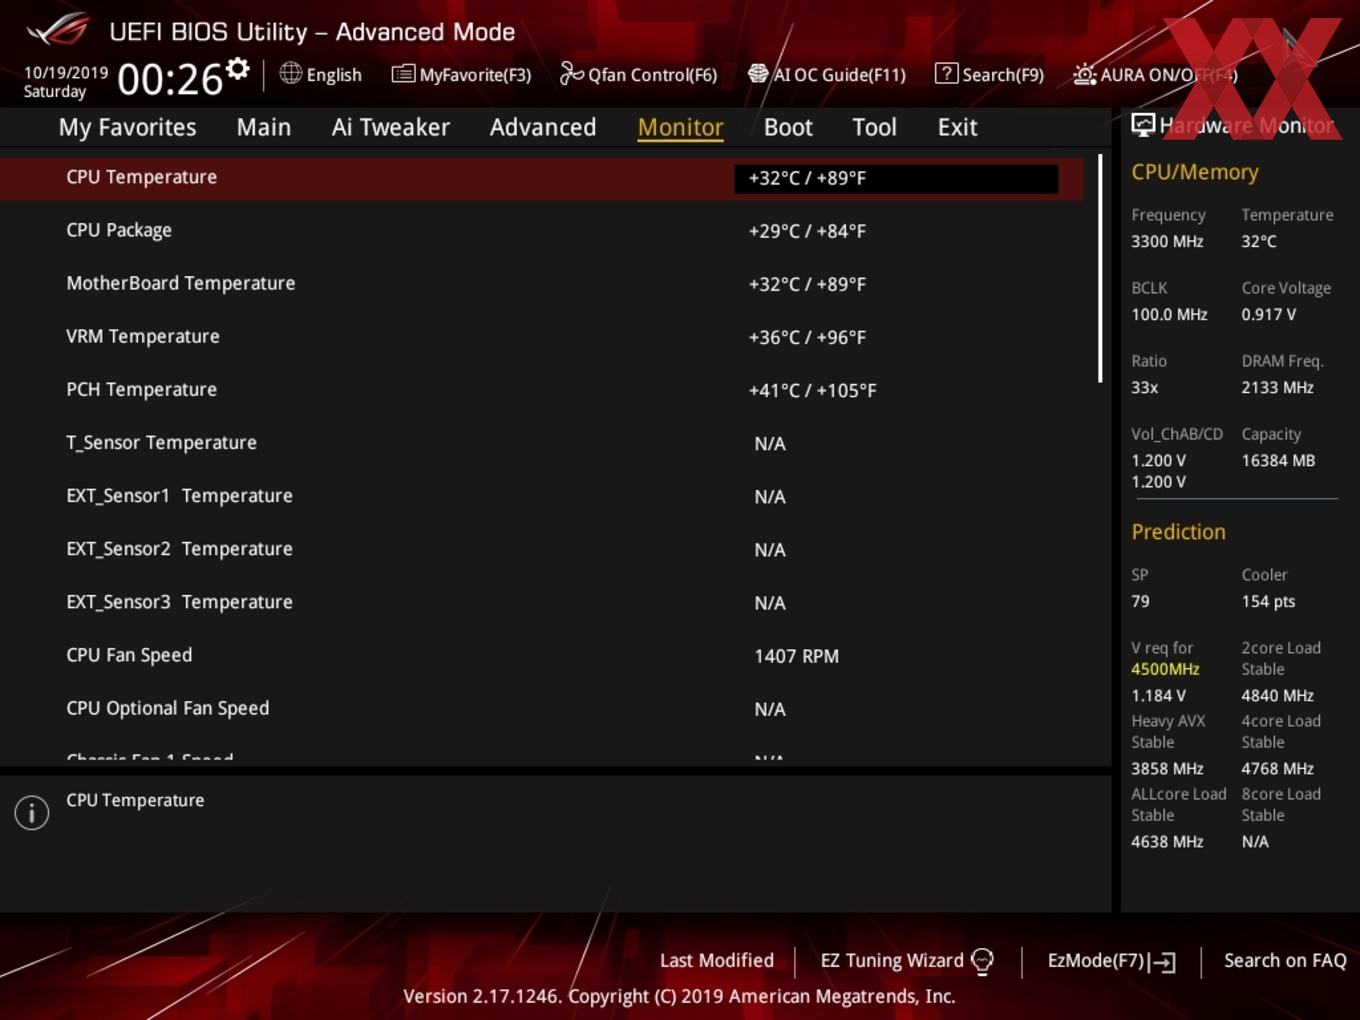1360x1020 pixels.
Task: Open the Exit tab
Action: coord(957,127)
